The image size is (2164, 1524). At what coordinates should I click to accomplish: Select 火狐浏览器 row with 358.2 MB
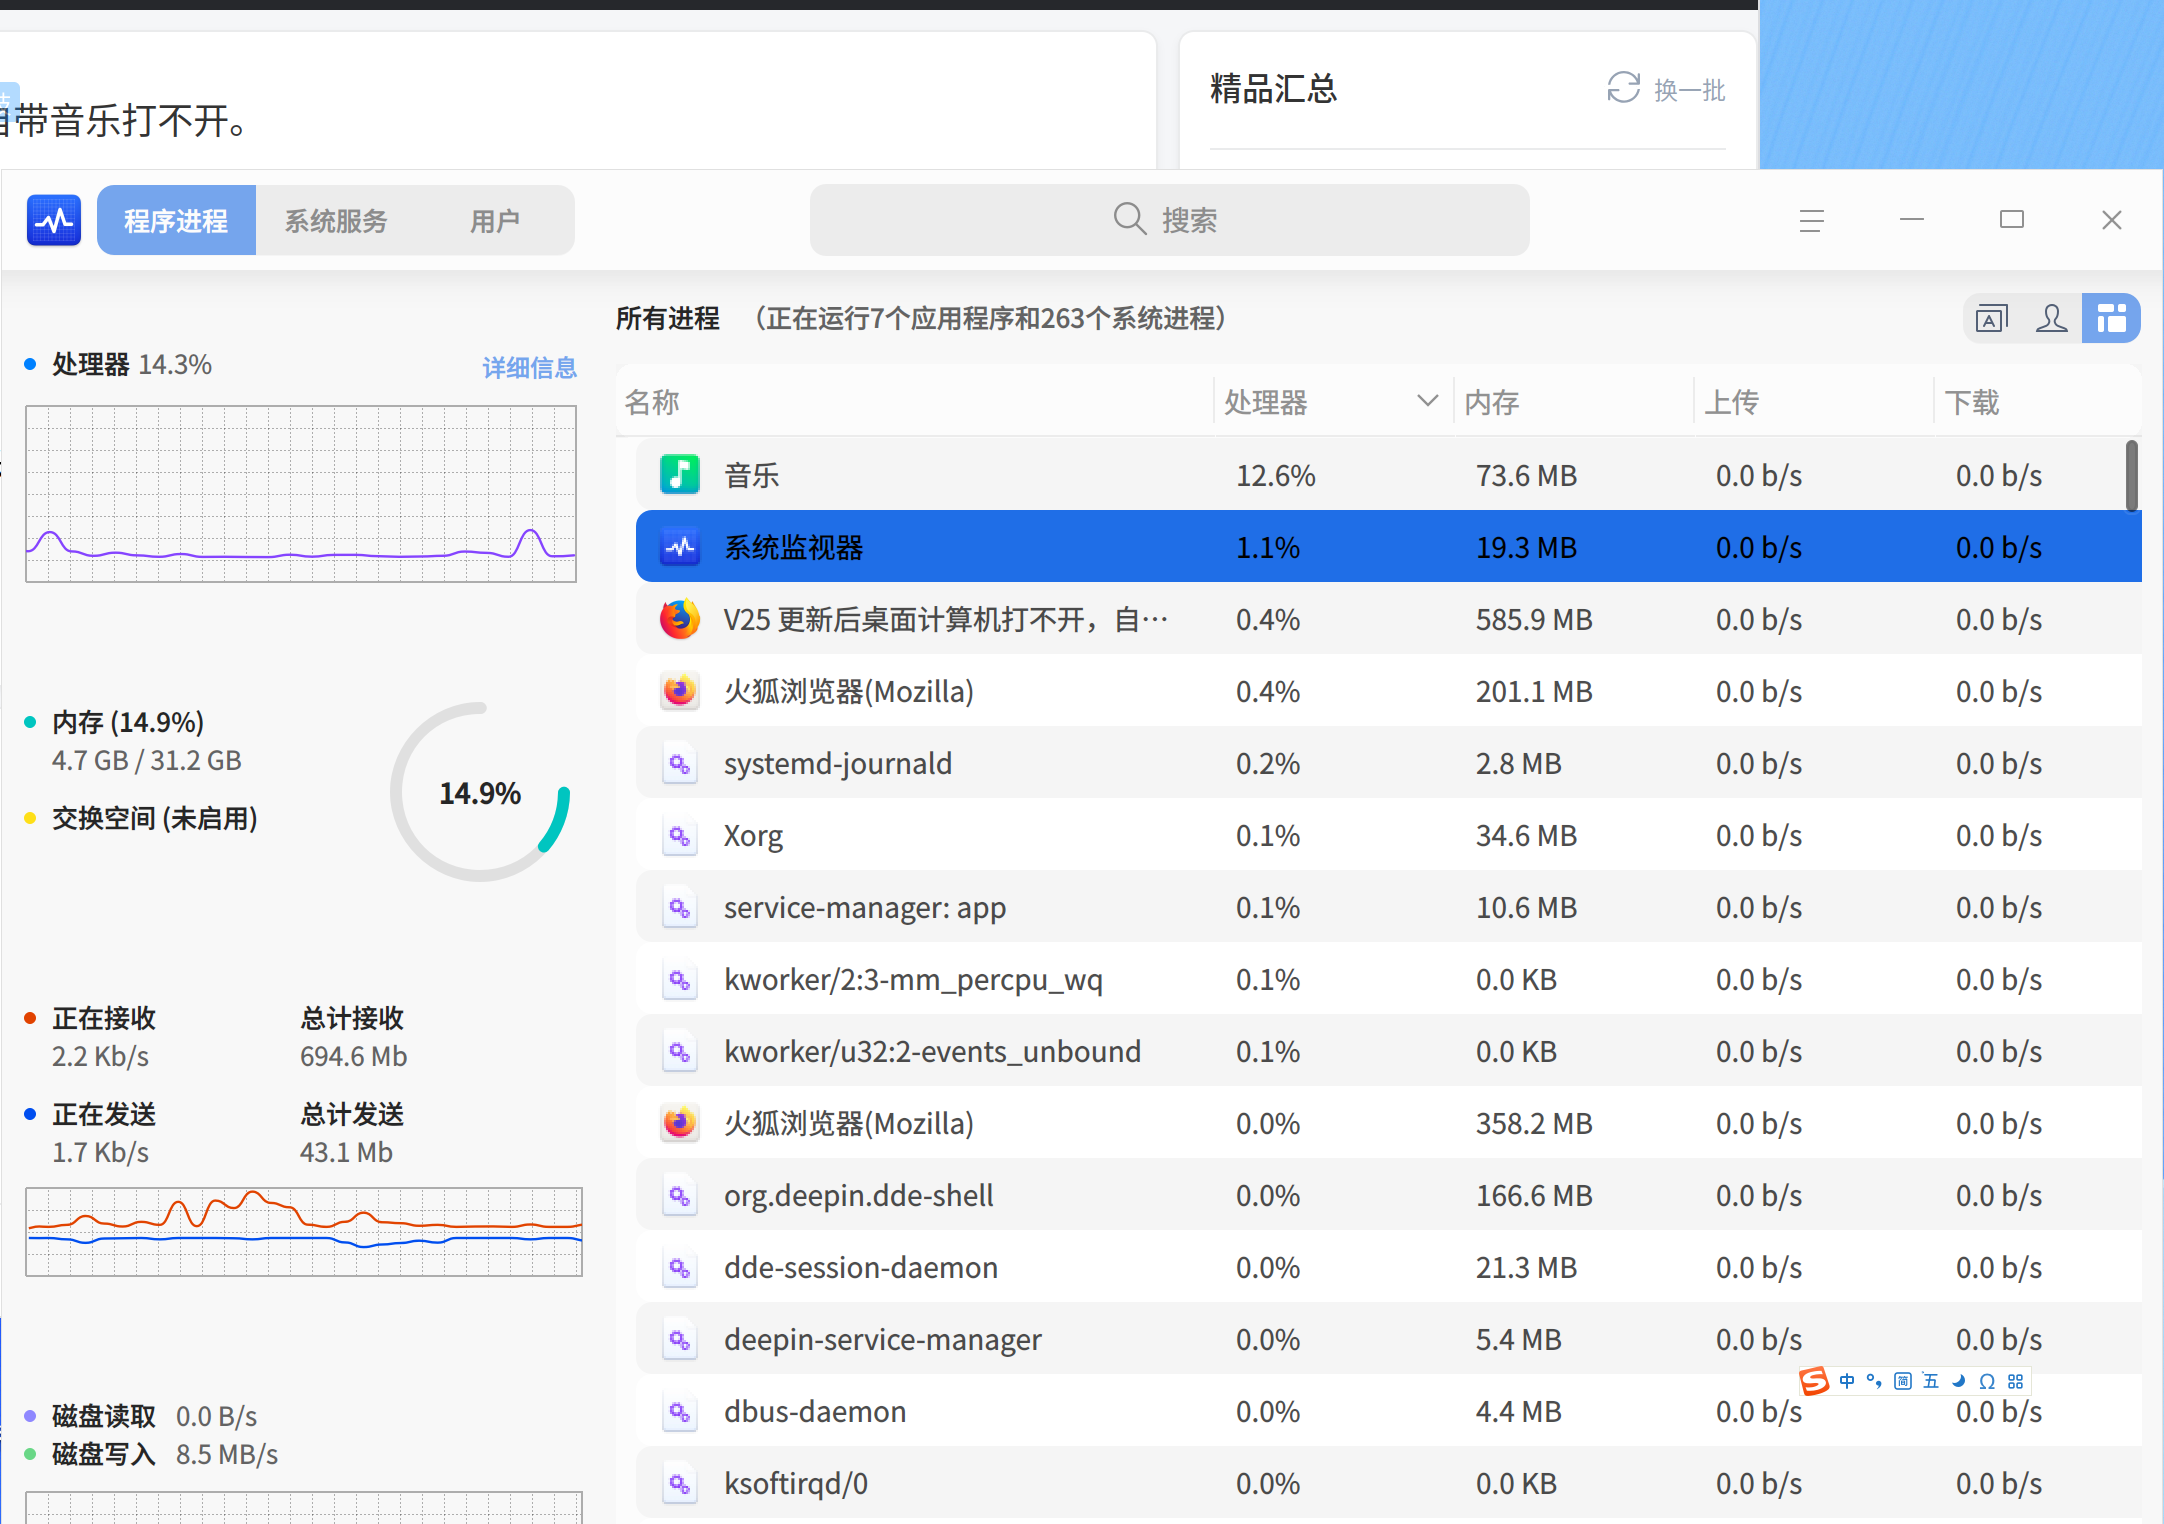(x=1388, y=1123)
